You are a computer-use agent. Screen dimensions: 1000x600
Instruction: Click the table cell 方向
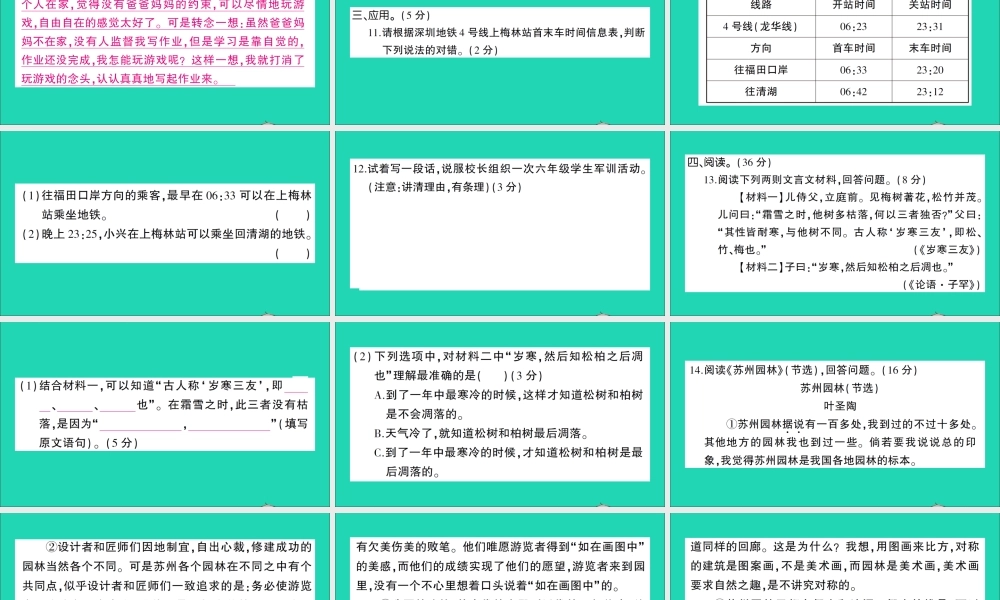point(760,48)
